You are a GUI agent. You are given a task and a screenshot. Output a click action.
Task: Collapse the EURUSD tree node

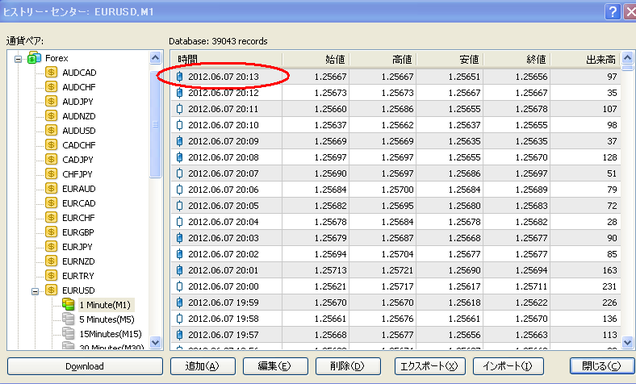tap(35, 291)
